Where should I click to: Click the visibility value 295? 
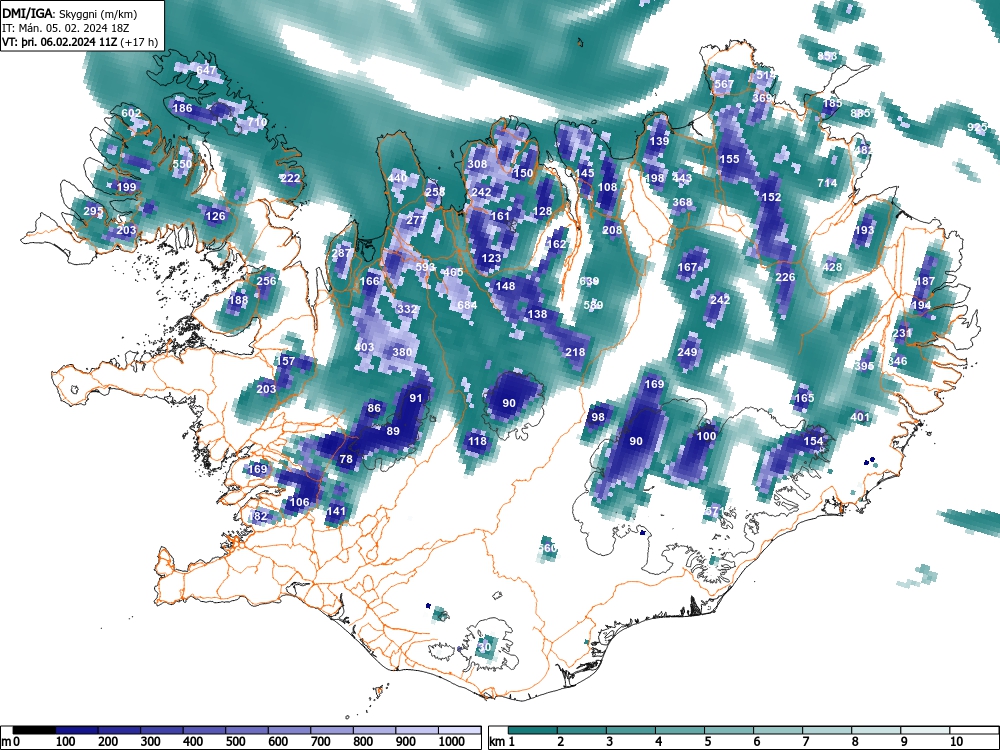point(93,211)
